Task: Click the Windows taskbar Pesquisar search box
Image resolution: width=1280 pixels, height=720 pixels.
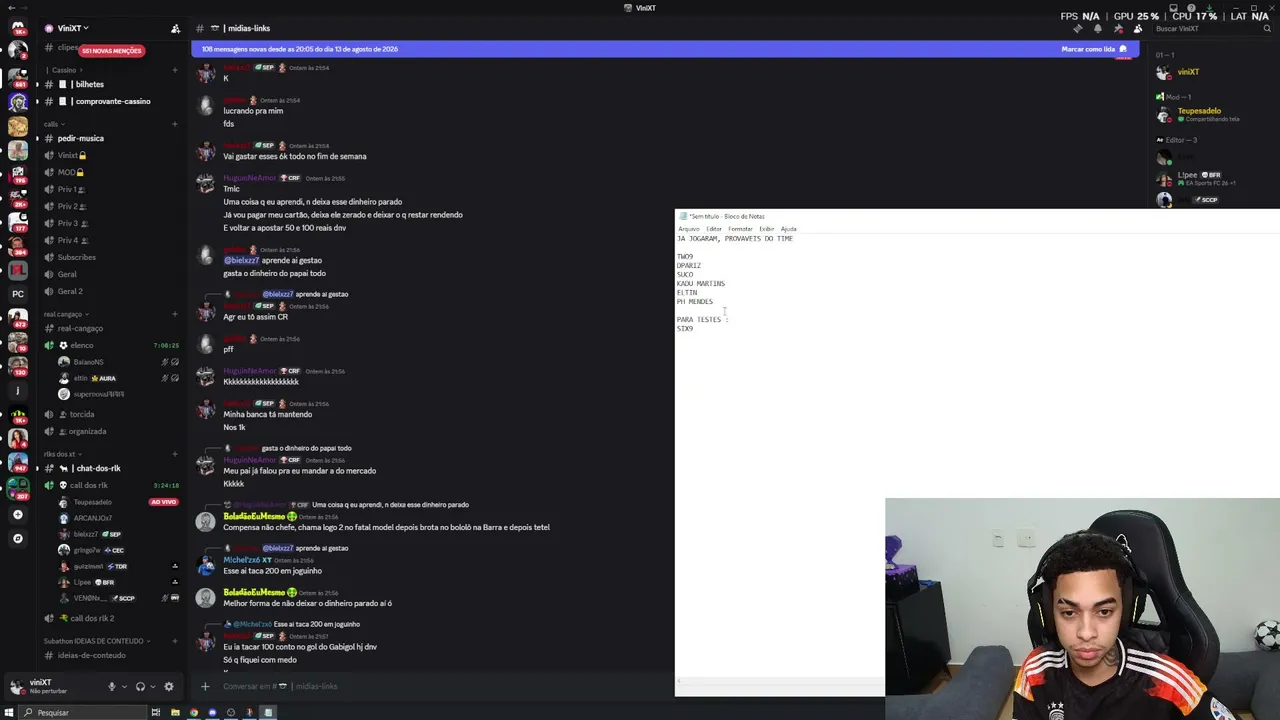Action: [84, 712]
